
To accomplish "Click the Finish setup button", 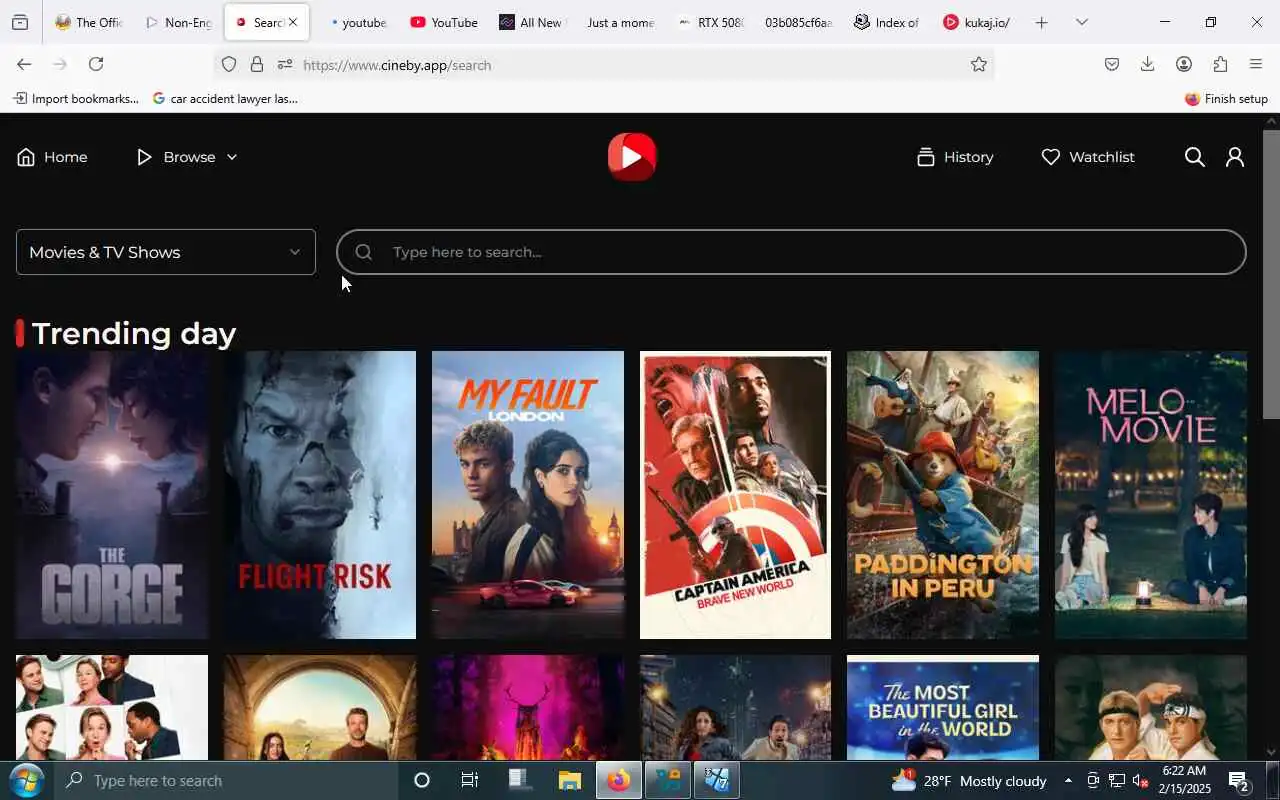I will click(x=1226, y=99).
